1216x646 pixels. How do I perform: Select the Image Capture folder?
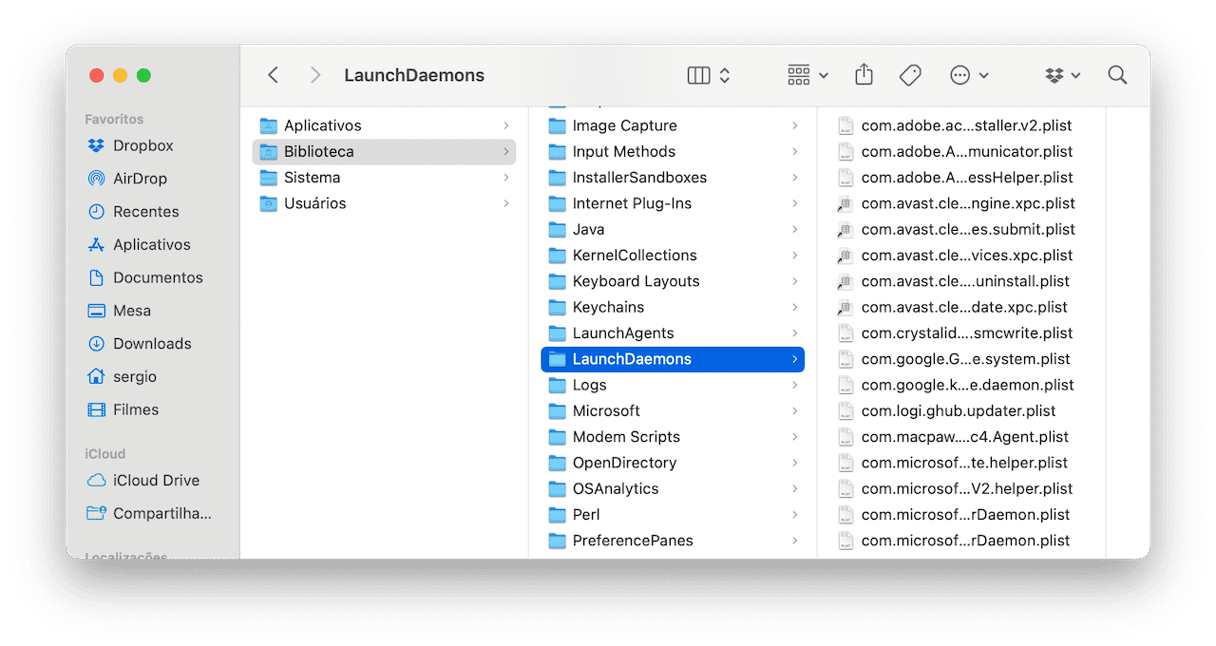673,125
